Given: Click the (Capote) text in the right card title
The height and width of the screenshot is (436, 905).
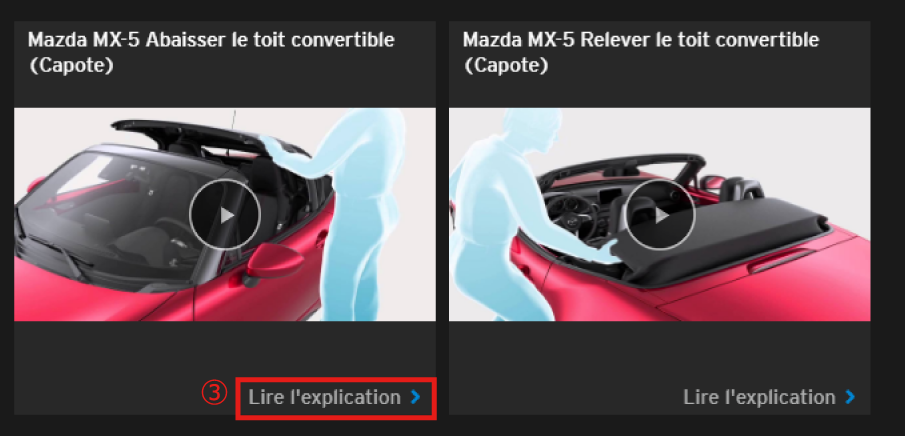Looking at the screenshot, I should pos(506,65).
